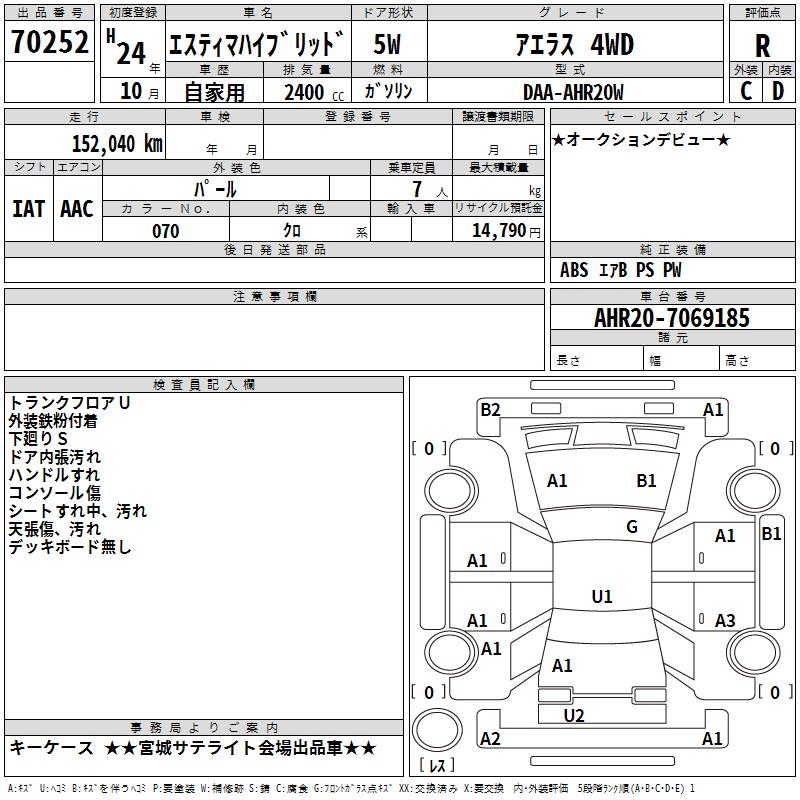Click inspector note 外装鉄粉付着

point(53,421)
